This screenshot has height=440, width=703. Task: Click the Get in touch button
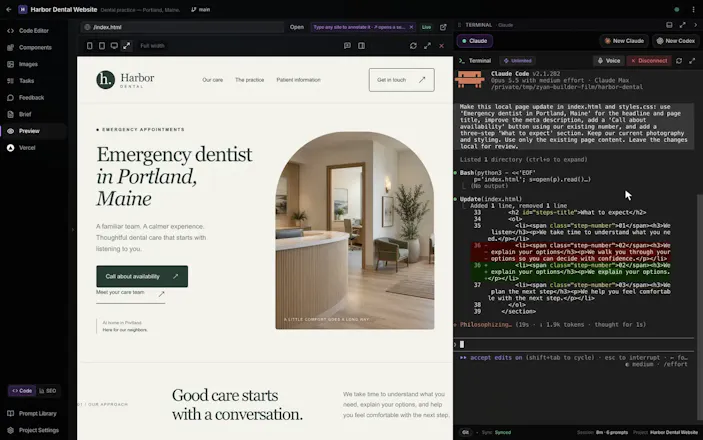(x=401, y=80)
